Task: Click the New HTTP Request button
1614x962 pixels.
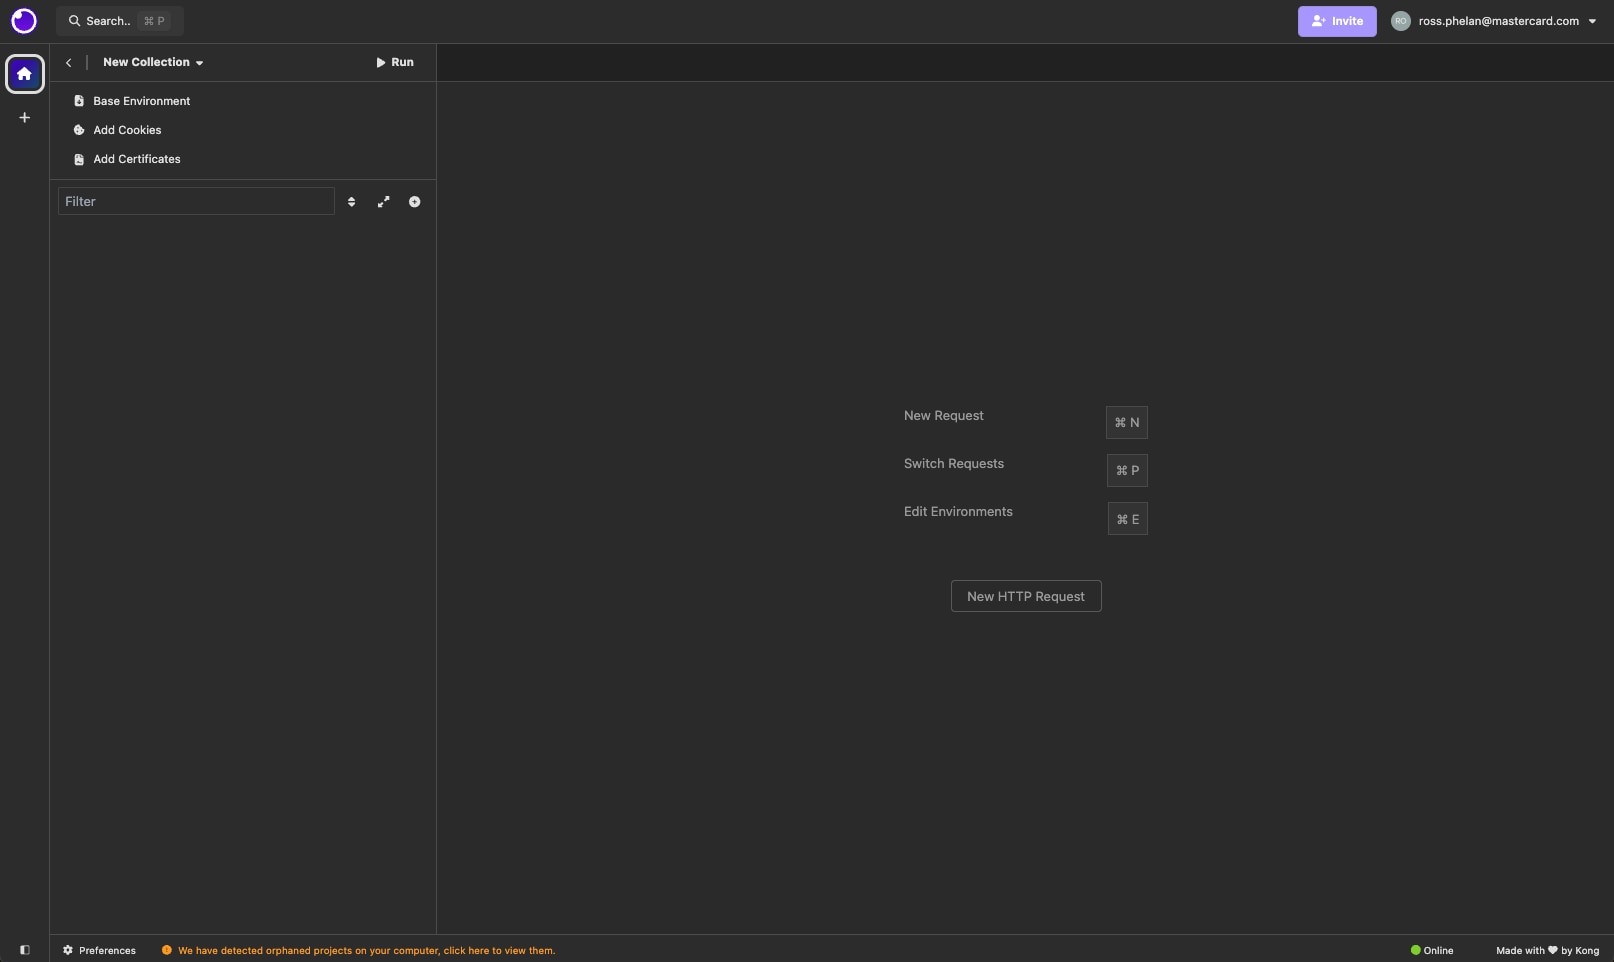Action: click(x=1025, y=596)
